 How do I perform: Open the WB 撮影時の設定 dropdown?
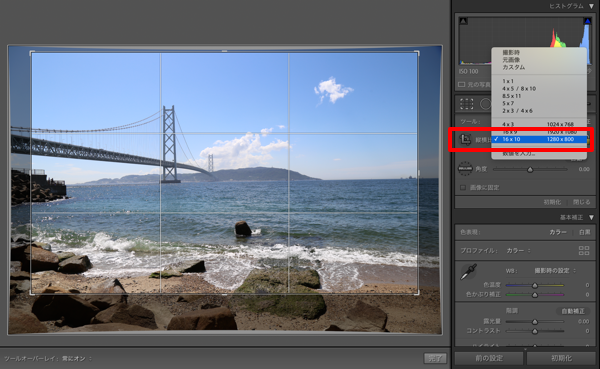point(555,271)
